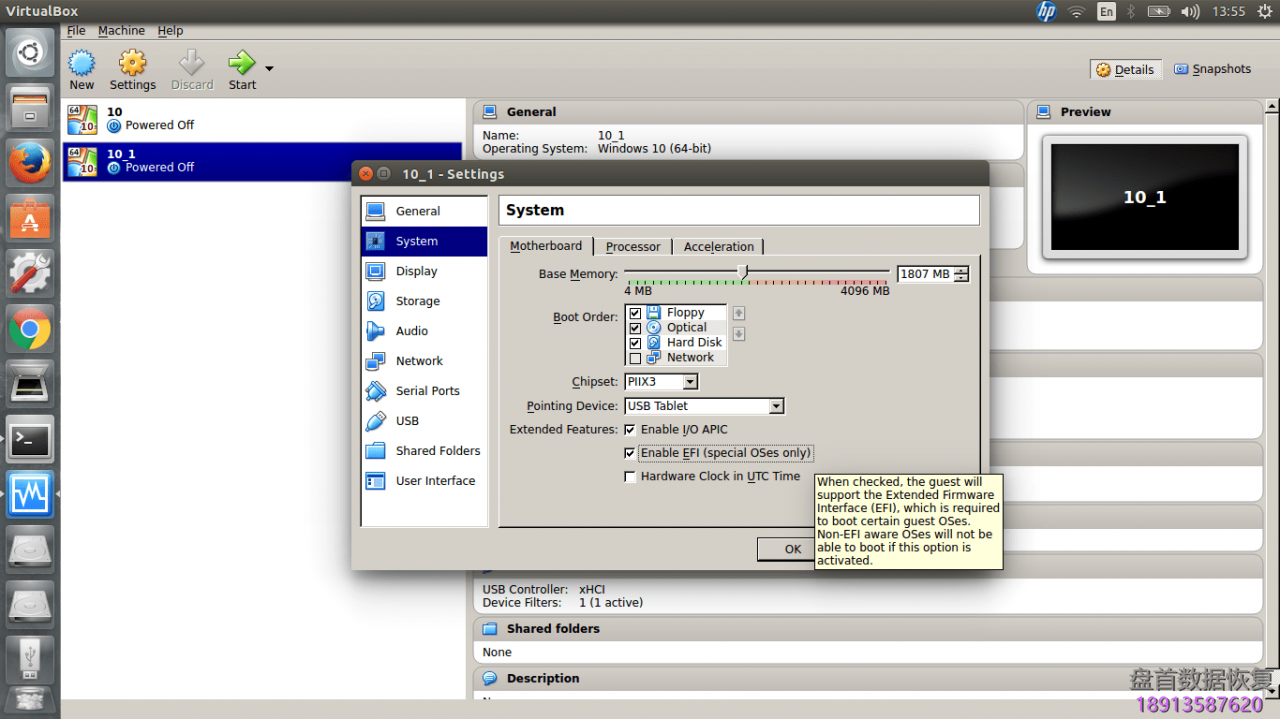Open the Machine menu
The height and width of the screenshot is (719, 1280).
[121, 30]
